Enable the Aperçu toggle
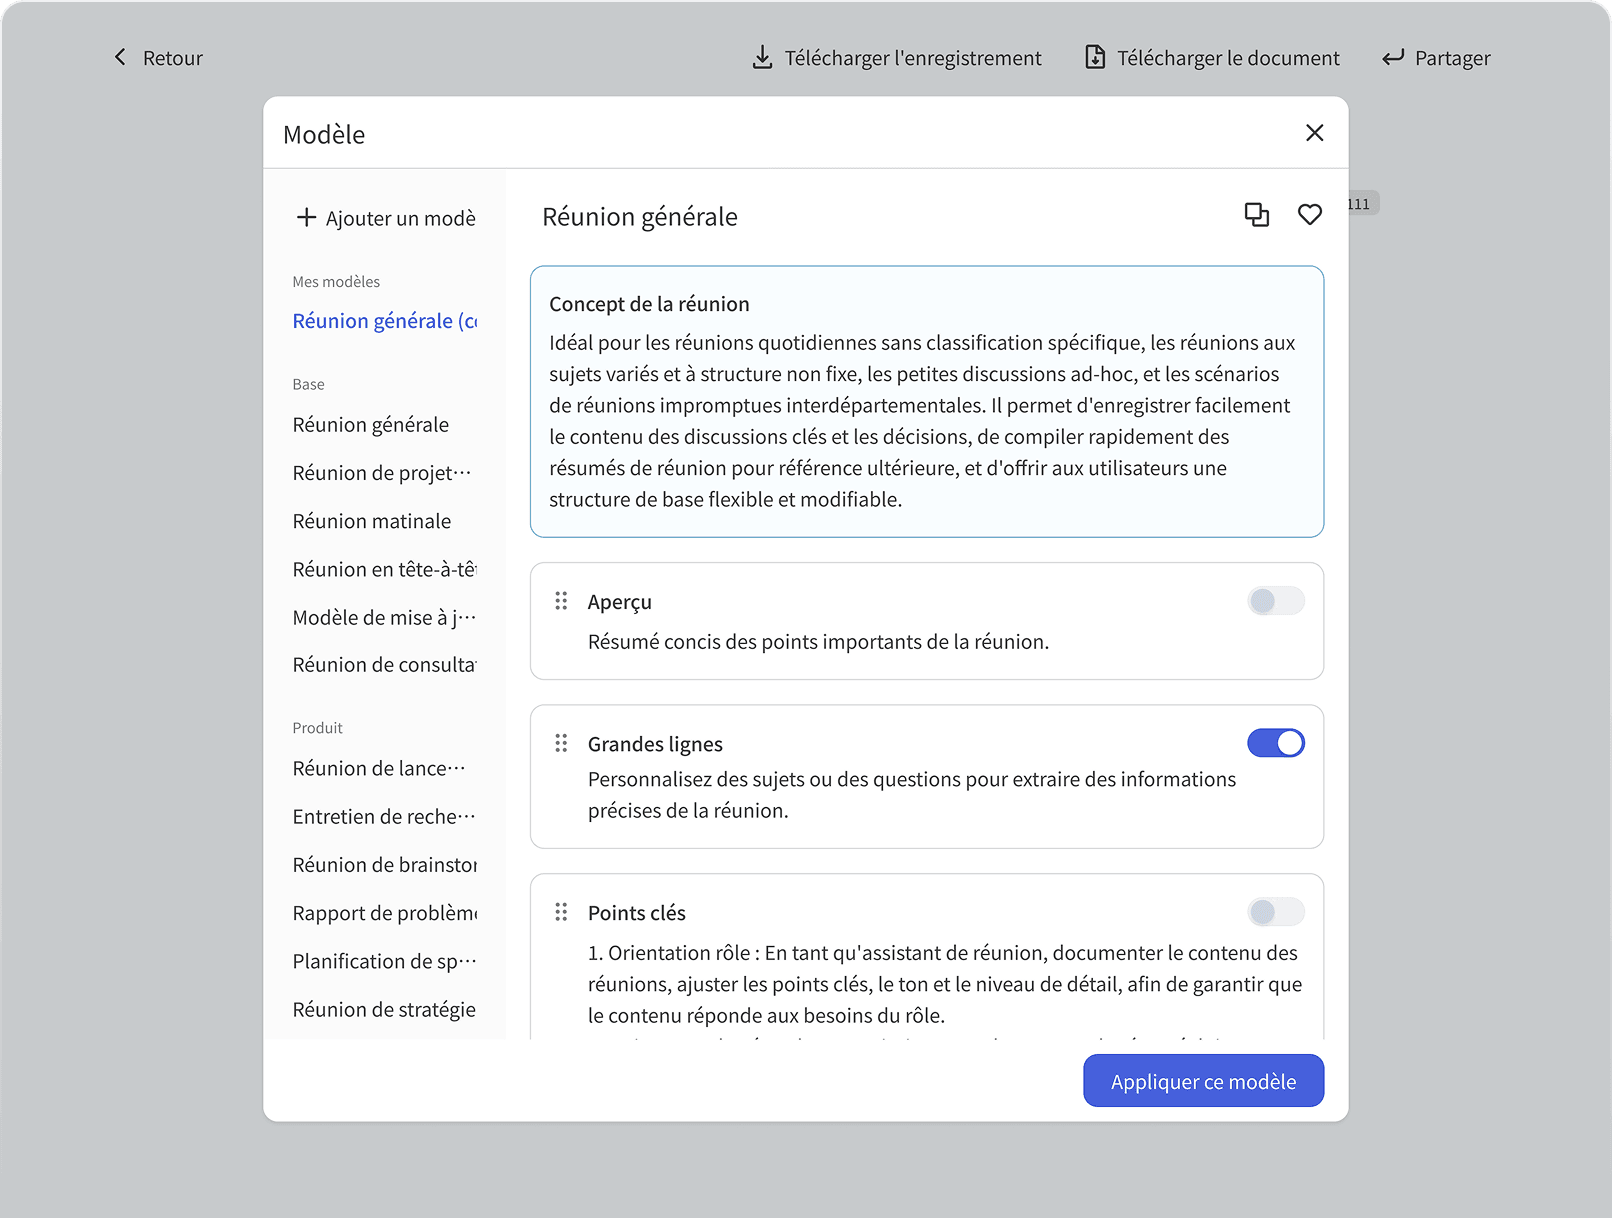1612x1218 pixels. click(x=1275, y=601)
